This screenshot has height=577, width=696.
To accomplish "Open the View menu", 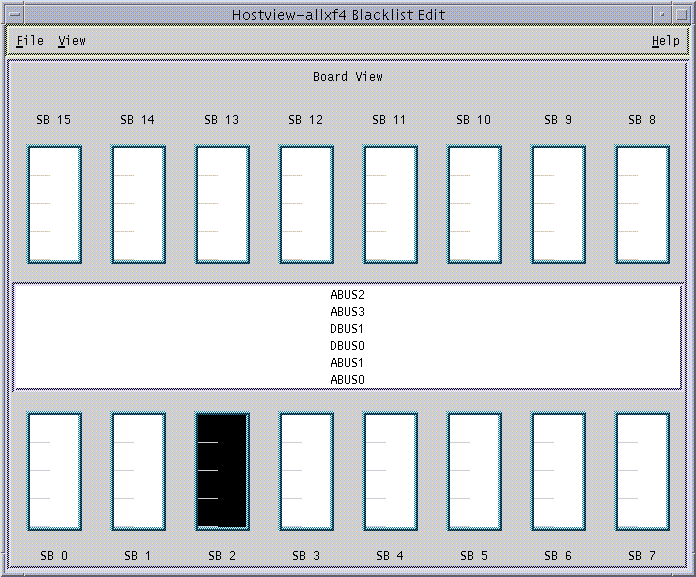I will (x=72, y=41).
